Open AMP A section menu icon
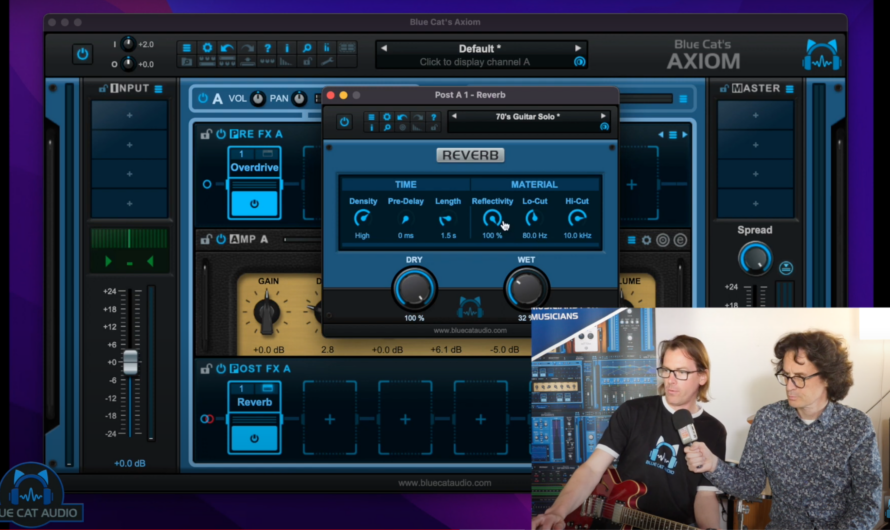 [631, 241]
